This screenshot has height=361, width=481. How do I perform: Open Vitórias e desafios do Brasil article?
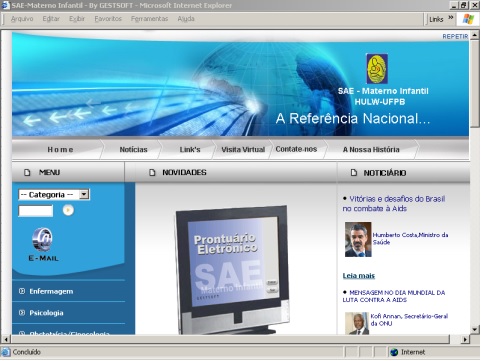pyautogui.click(x=394, y=203)
